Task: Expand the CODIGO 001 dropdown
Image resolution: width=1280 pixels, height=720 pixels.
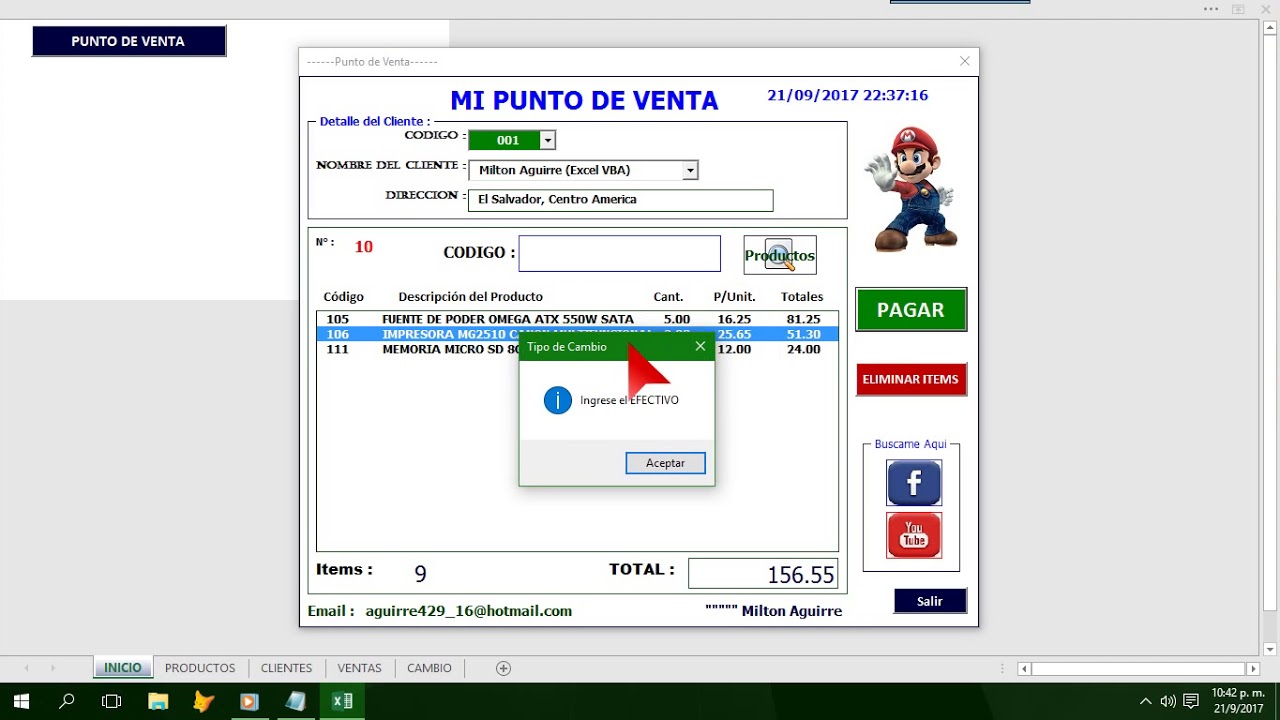Action: [547, 140]
